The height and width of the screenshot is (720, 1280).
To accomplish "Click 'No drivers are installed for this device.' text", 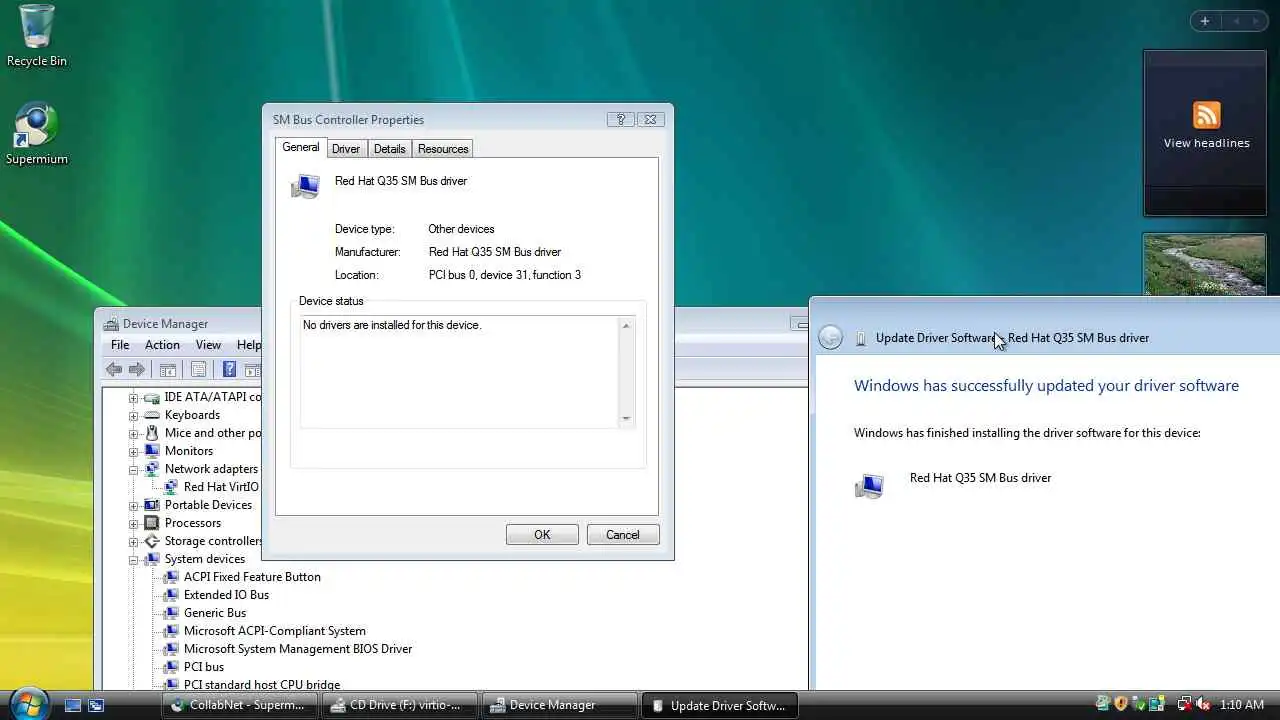I will [x=392, y=325].
